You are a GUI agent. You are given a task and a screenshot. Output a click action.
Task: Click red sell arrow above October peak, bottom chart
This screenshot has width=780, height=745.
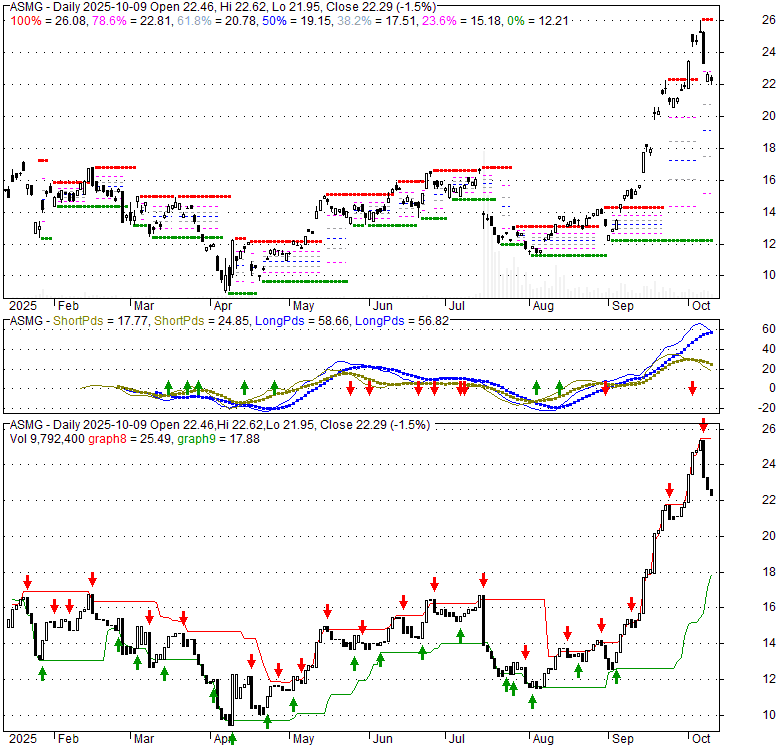pyautogui.click(x=703, y=426)
